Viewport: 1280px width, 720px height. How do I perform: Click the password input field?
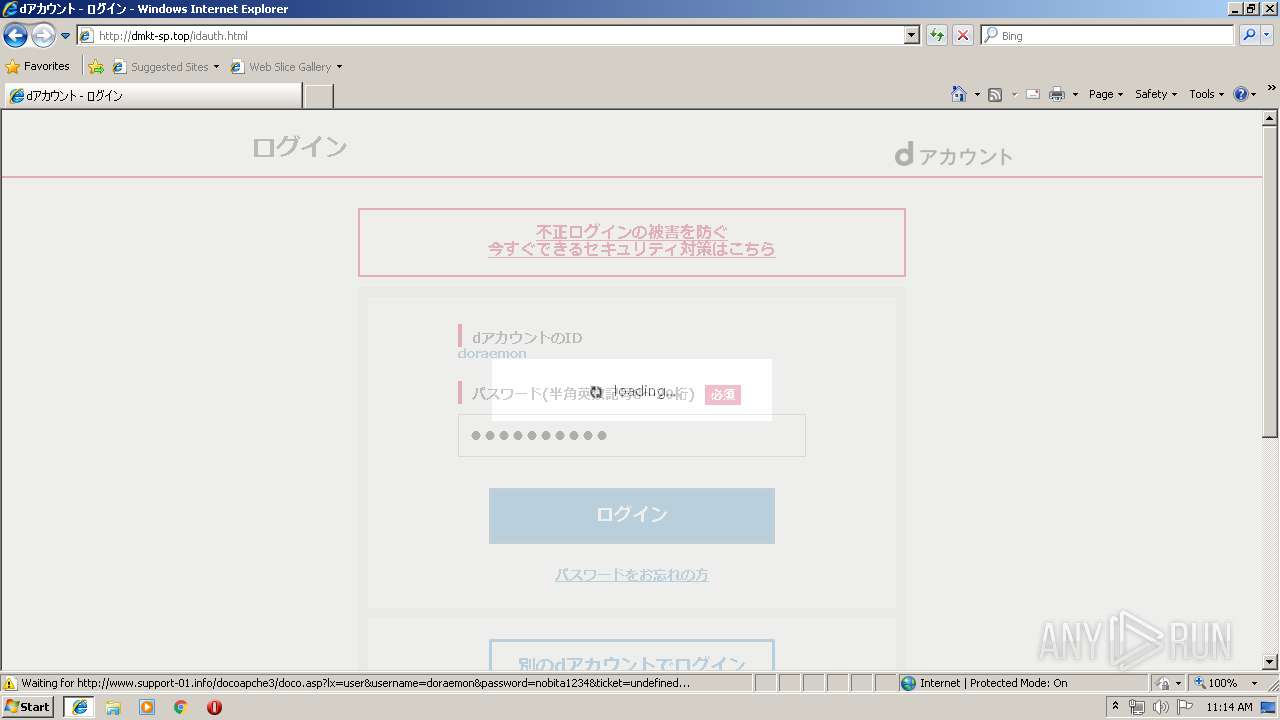(x=632, y=435)
